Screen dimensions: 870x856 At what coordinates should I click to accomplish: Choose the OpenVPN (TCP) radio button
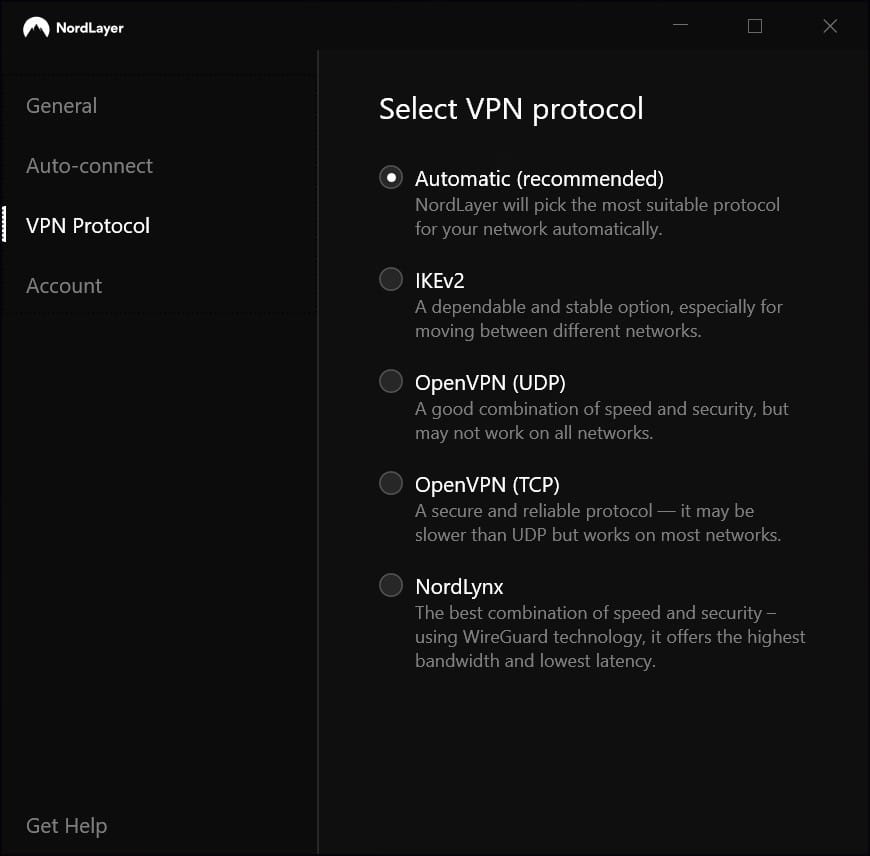(390, 483)
